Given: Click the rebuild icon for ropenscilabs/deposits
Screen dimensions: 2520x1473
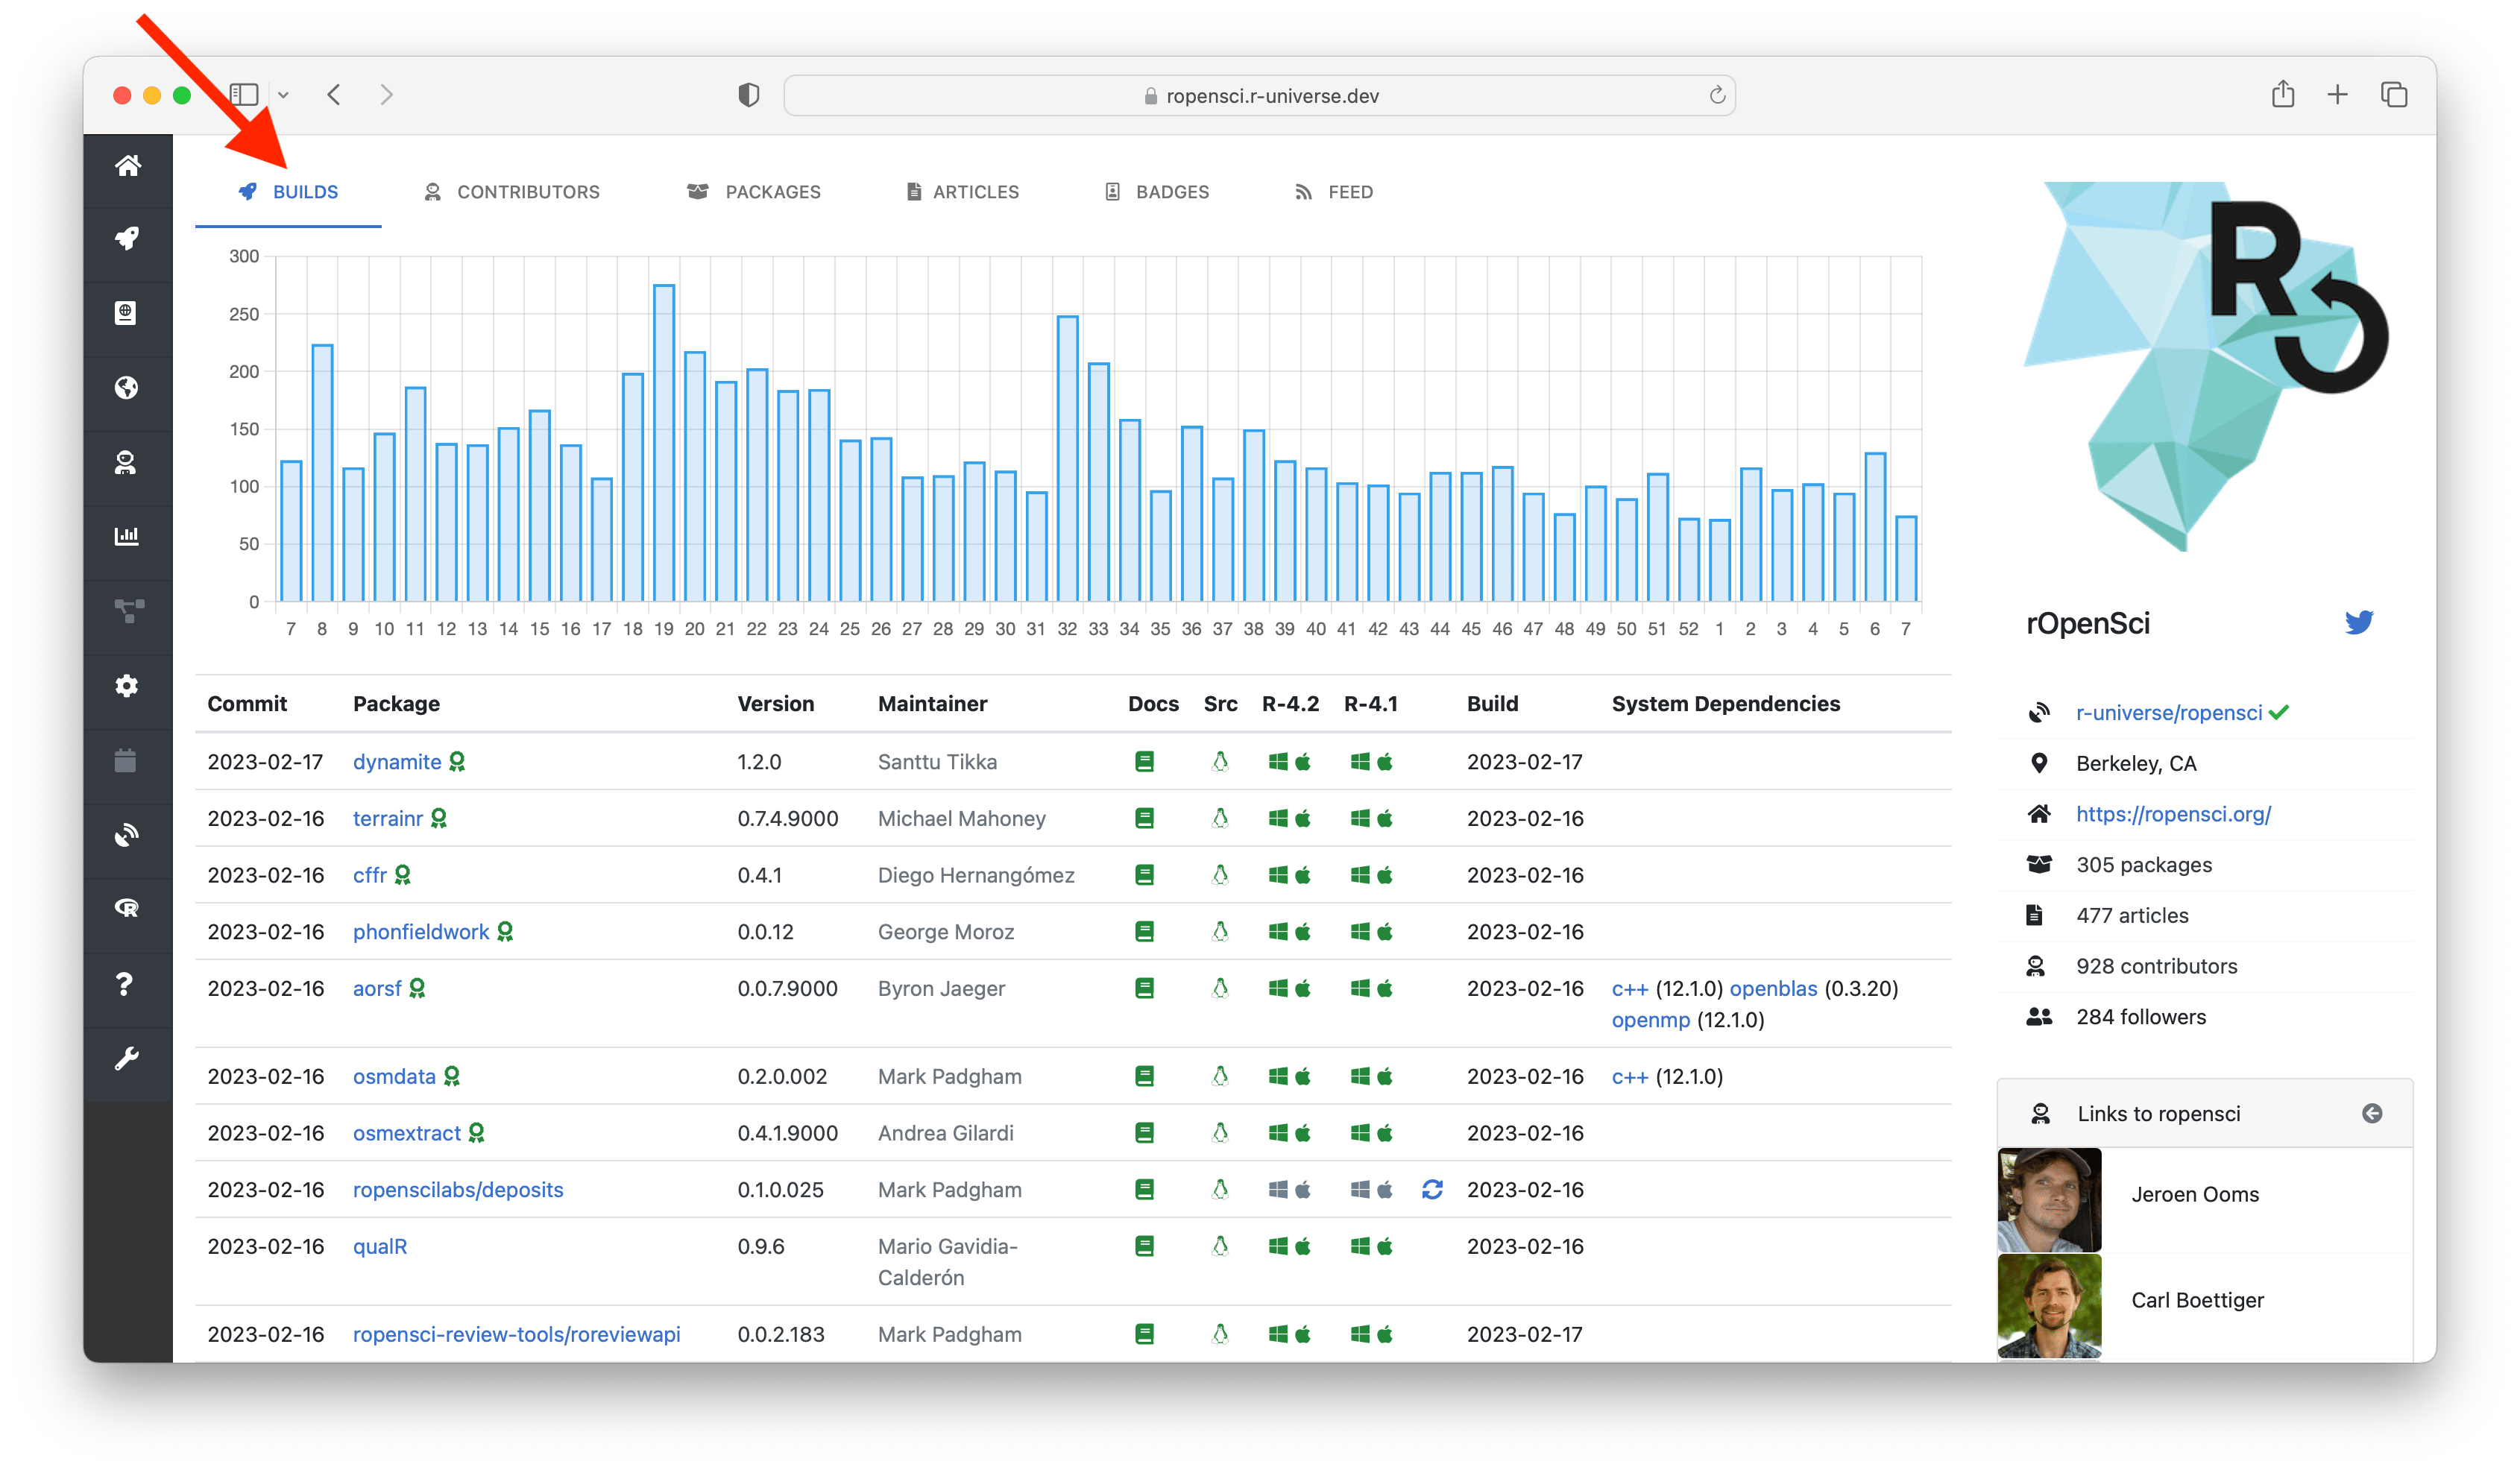Looking at the screenshot, I should pyautogui.click(x=1432, y=1189).
